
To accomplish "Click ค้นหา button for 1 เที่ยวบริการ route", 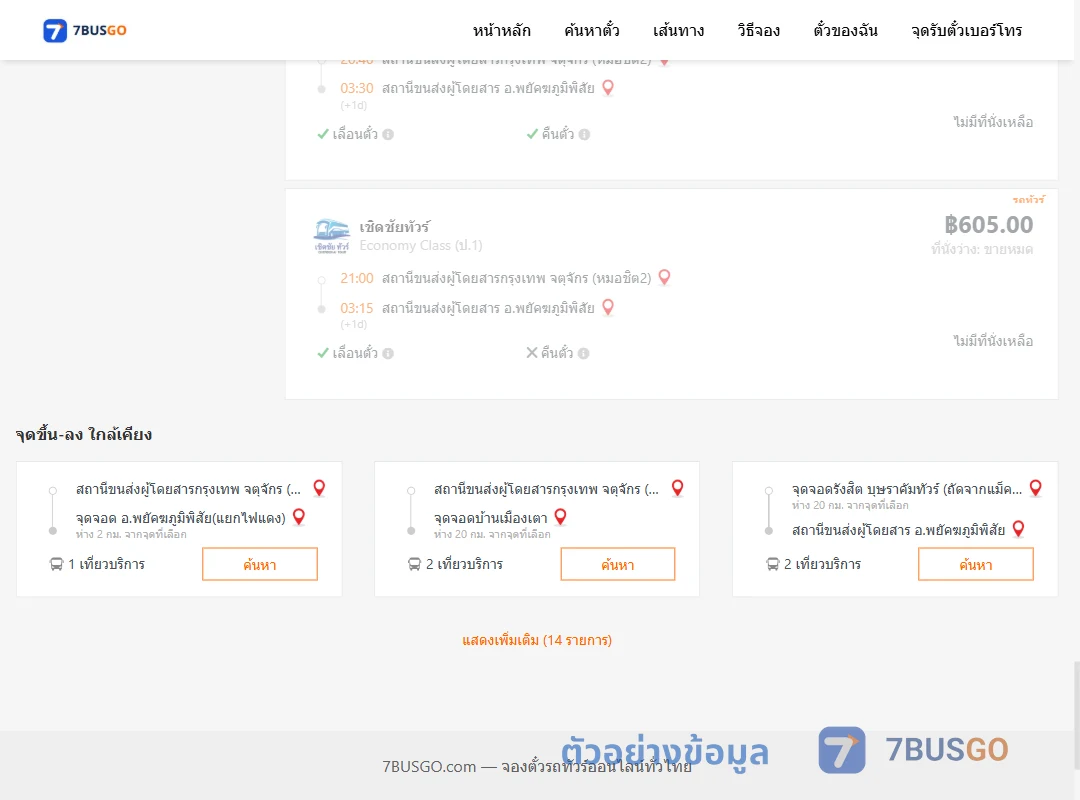I will pos(260,564).
